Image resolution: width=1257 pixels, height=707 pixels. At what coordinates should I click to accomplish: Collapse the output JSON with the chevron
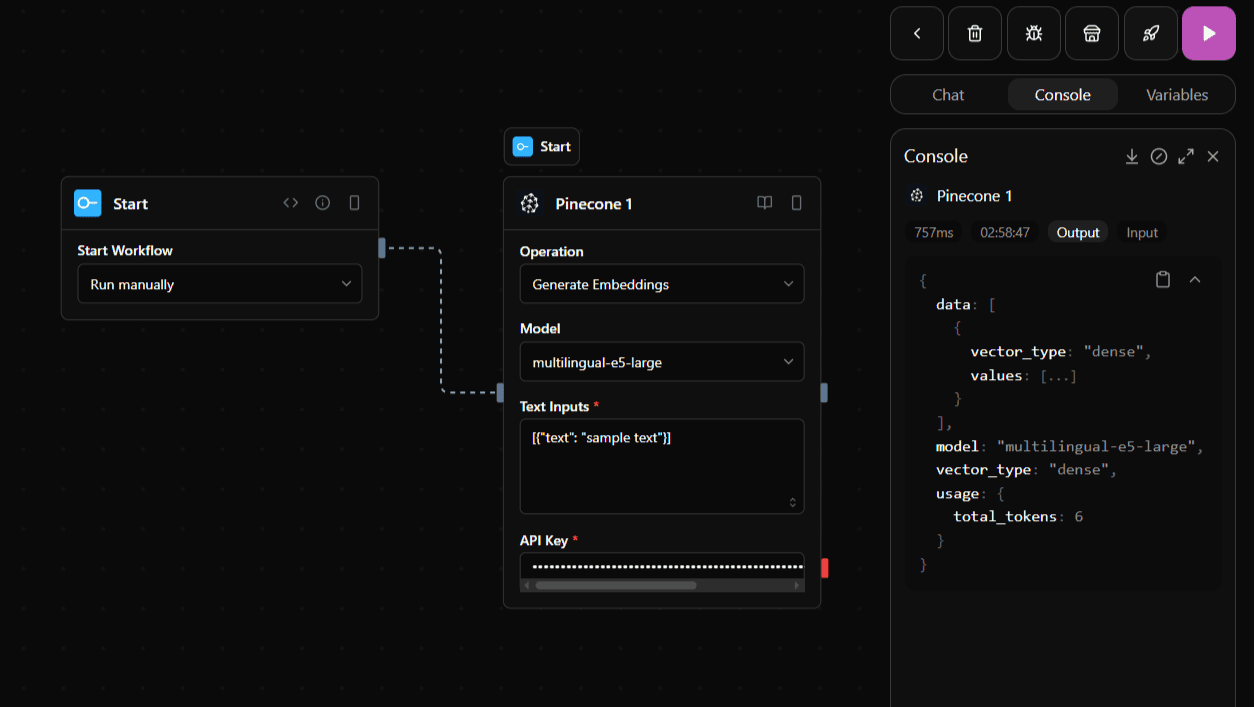[x=1195, y=280]
